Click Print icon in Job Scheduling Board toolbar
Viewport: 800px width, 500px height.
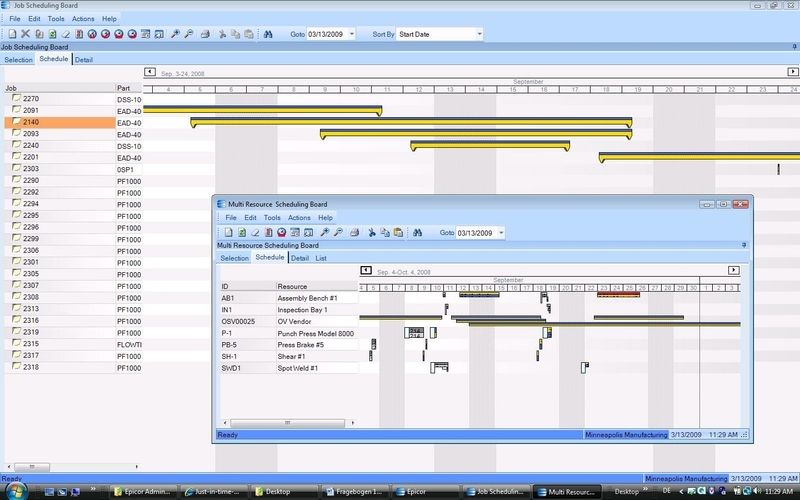205,34
